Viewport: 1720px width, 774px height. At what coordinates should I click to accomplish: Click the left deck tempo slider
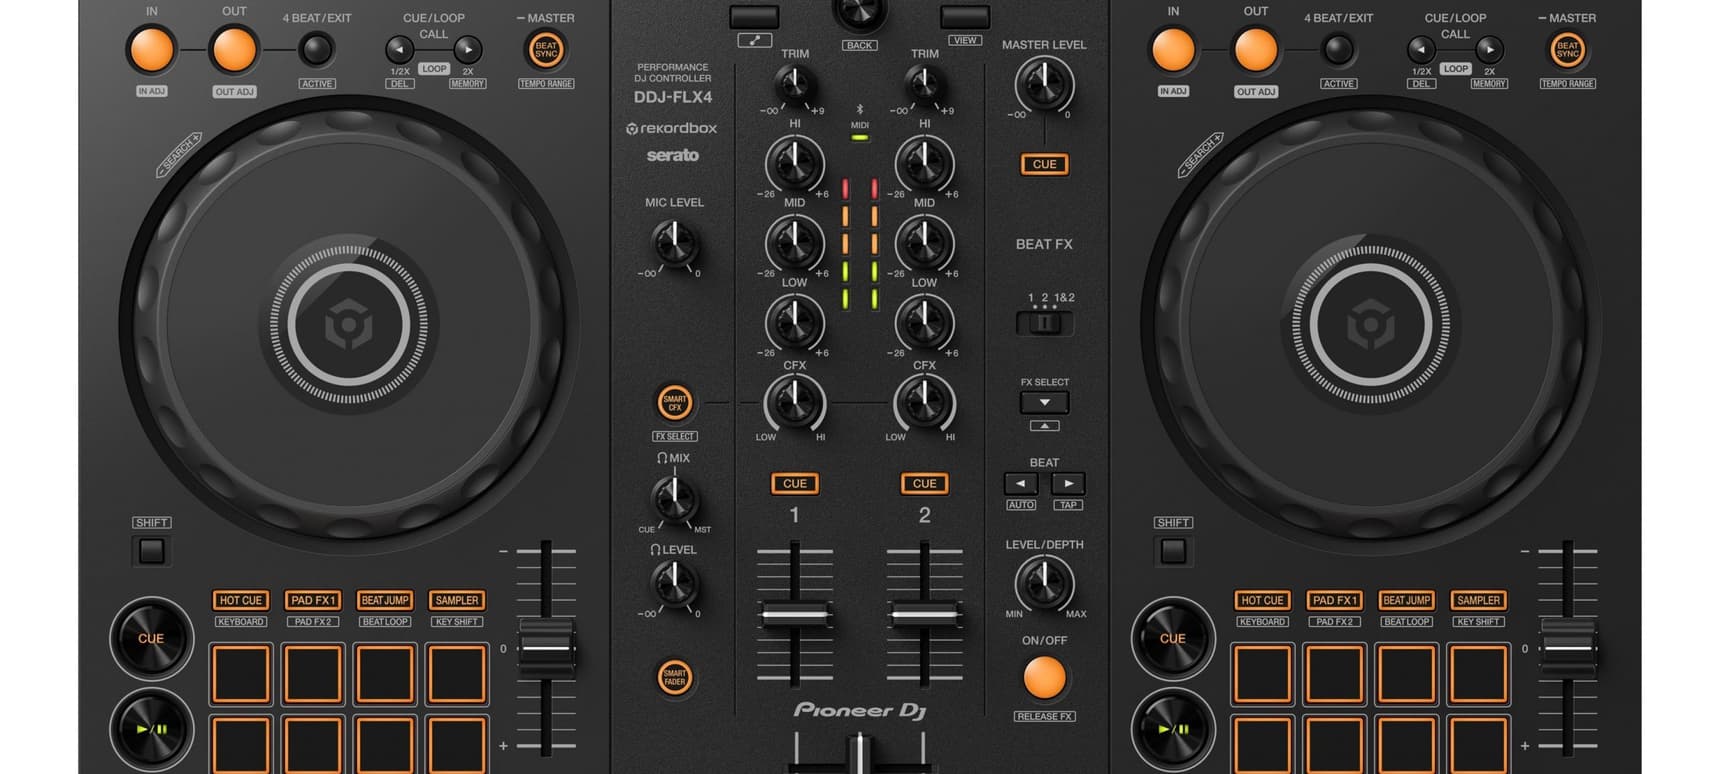(x=546, y=648)
